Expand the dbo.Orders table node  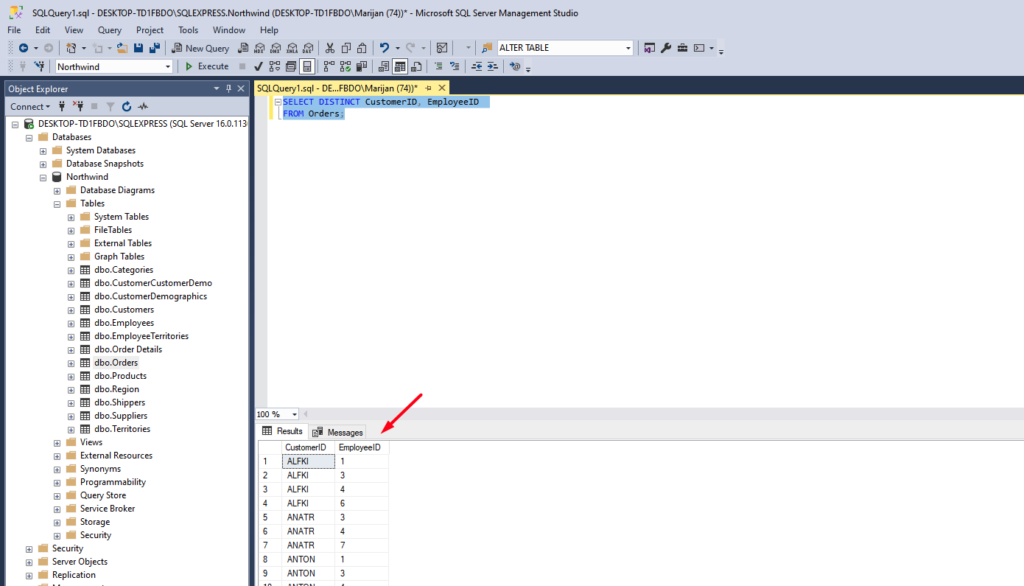71,363
